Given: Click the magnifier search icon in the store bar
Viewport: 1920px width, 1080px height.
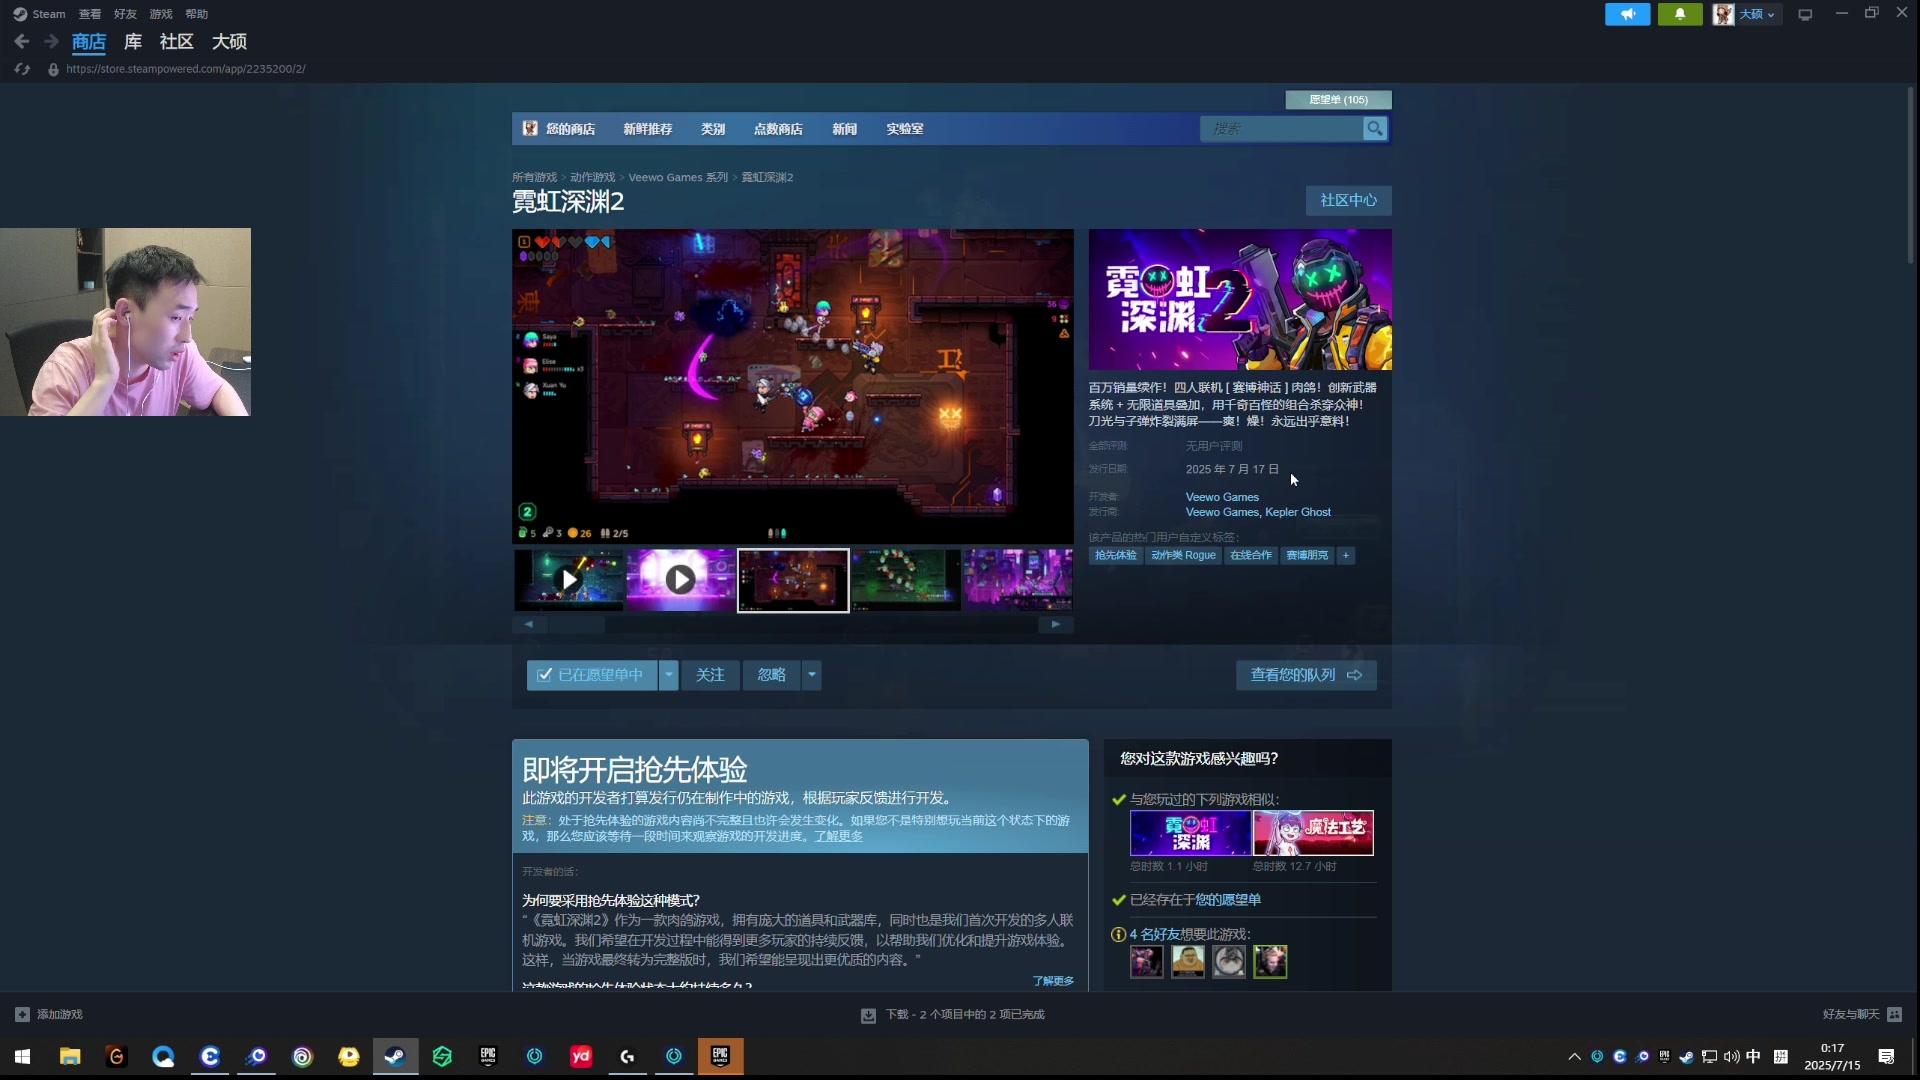Looking at the screenshot, I should (x=1375, y=129).
